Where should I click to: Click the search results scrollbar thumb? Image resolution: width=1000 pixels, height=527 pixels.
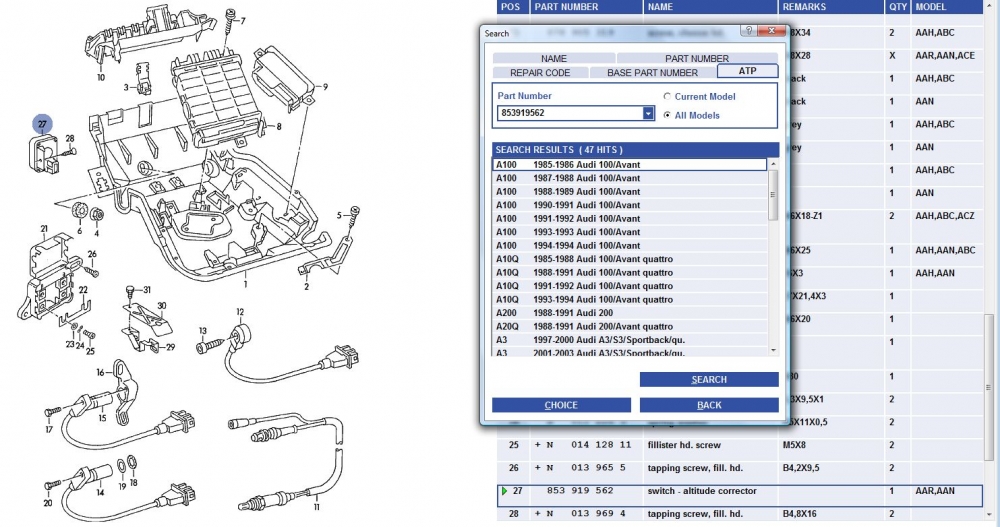(x=774, y=195)
